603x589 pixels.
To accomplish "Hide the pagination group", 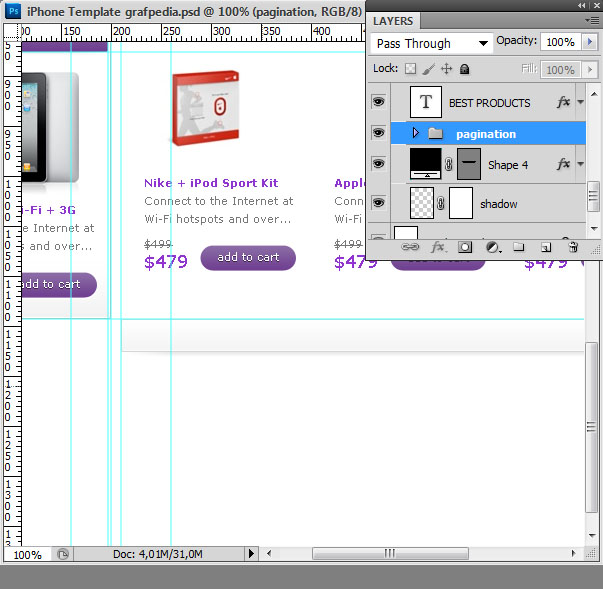I will (x=378, y=133).
